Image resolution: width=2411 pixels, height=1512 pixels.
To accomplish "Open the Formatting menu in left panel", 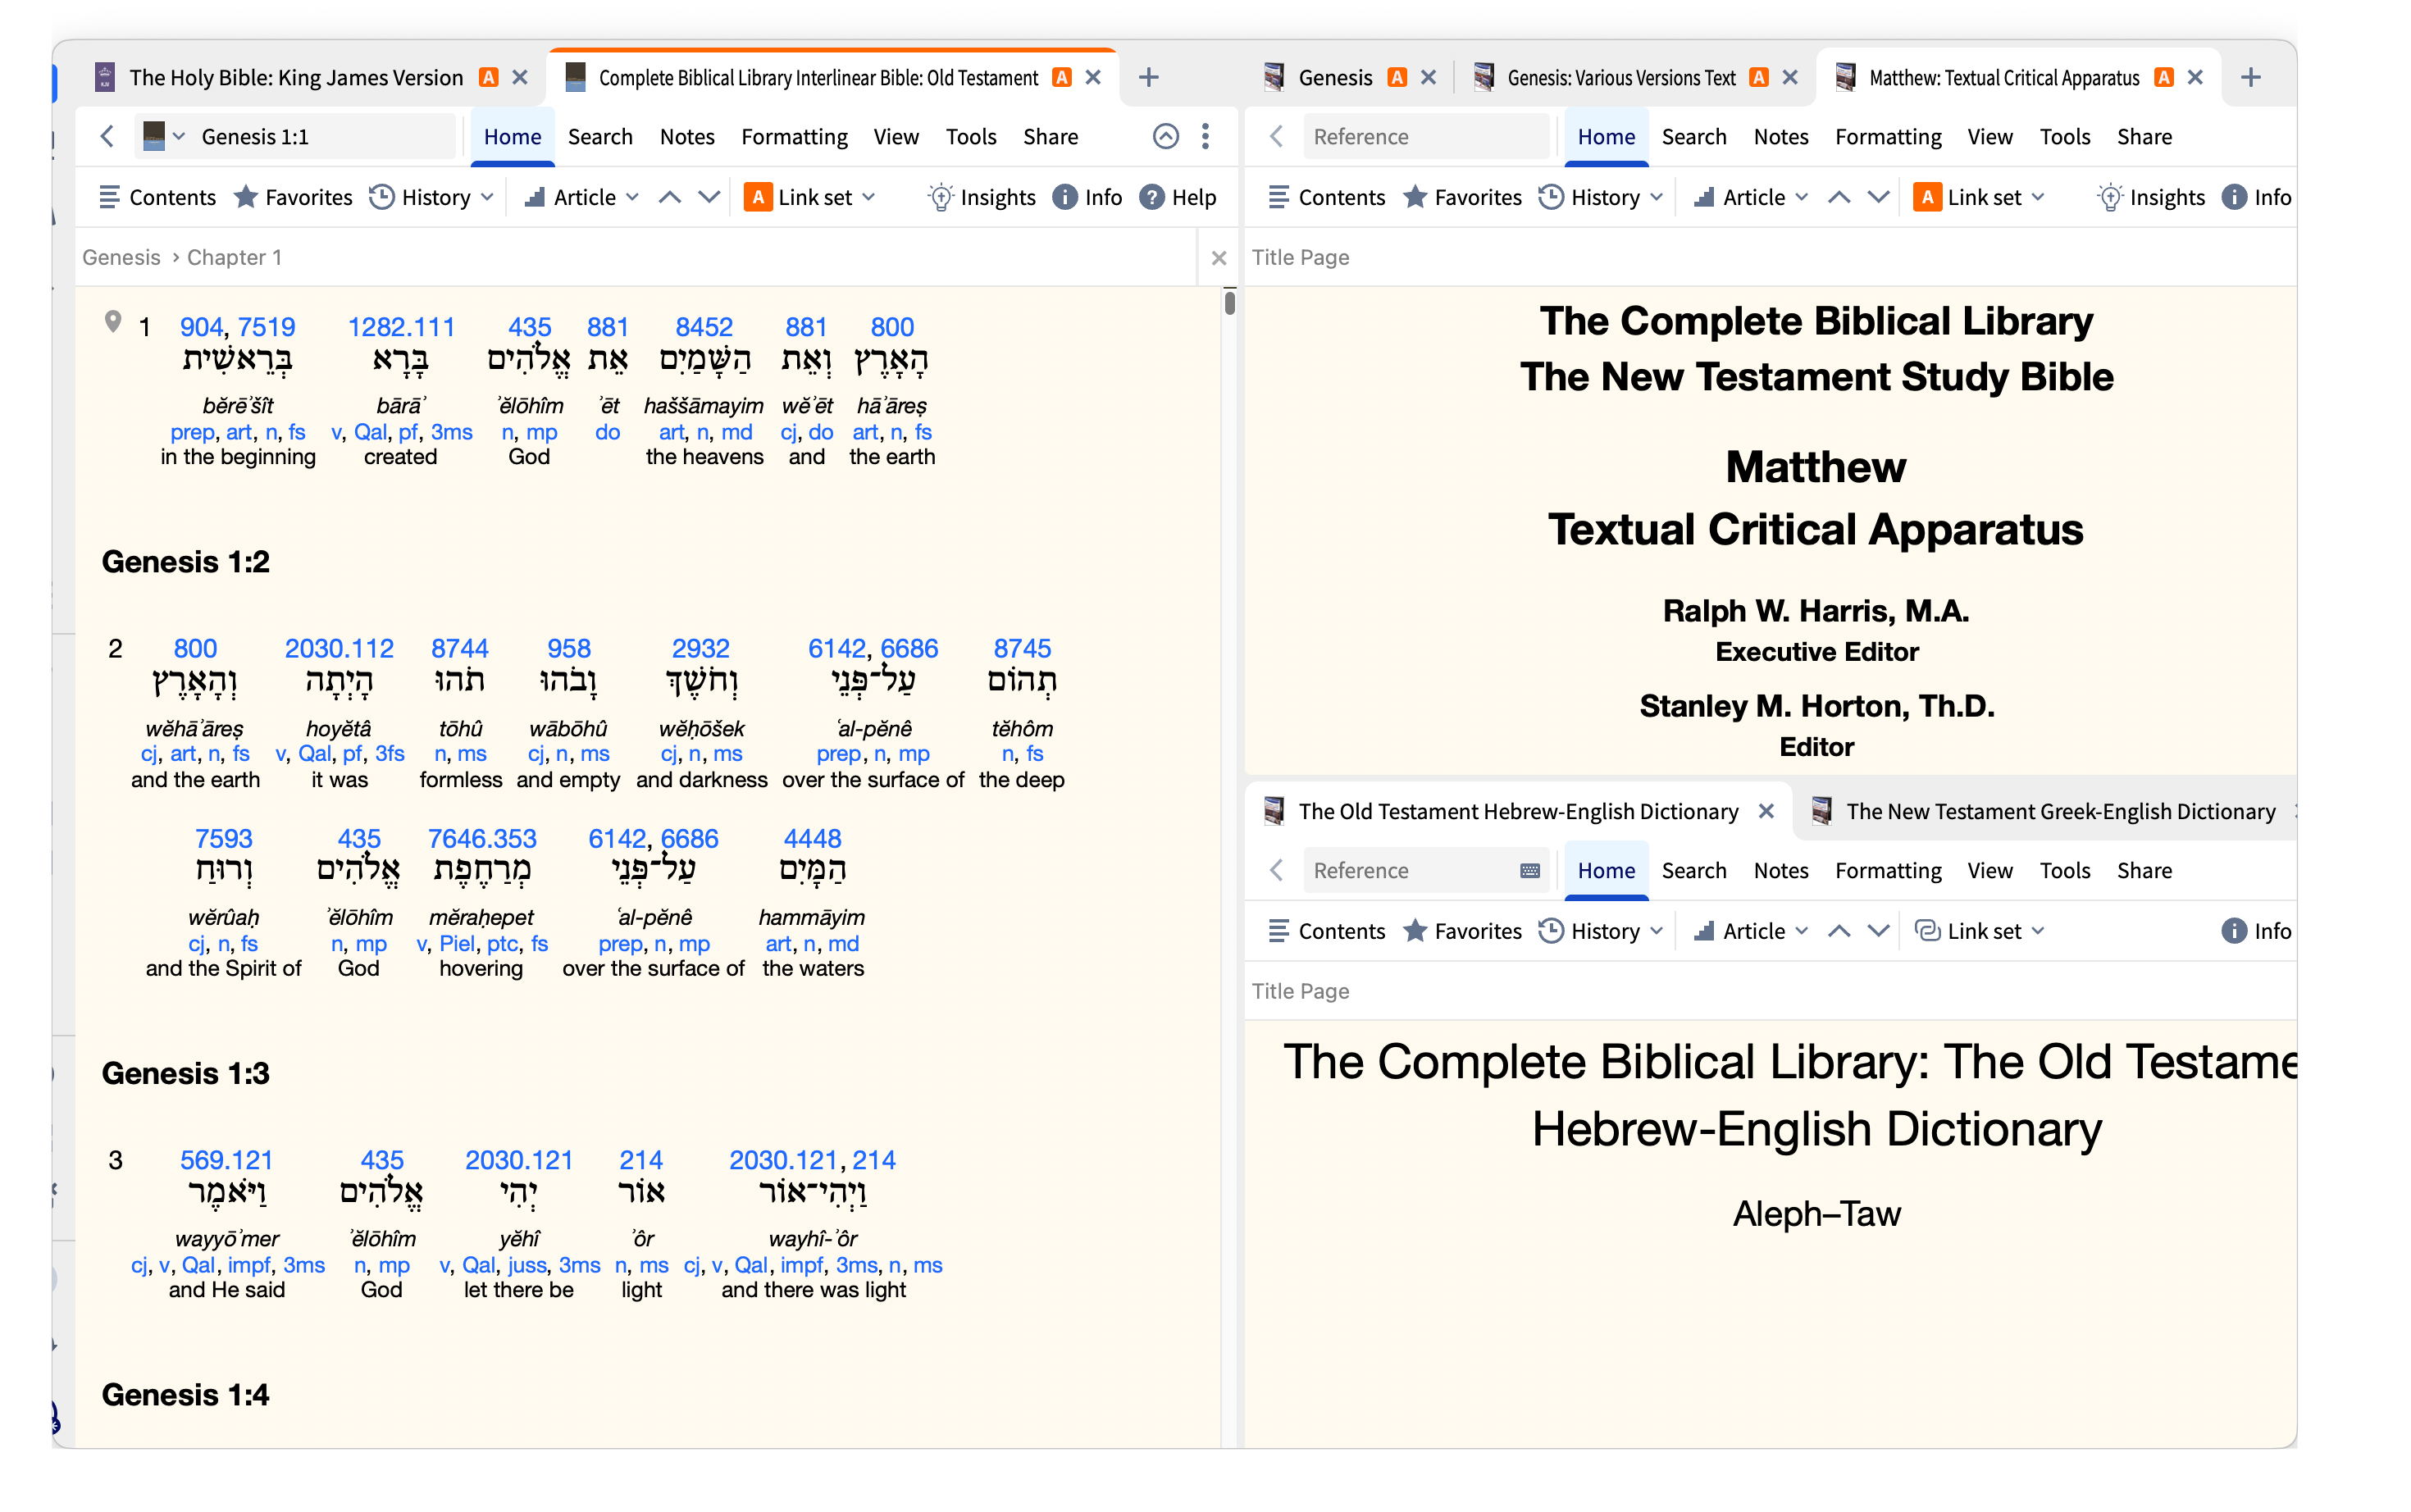I will click(794, 136).
